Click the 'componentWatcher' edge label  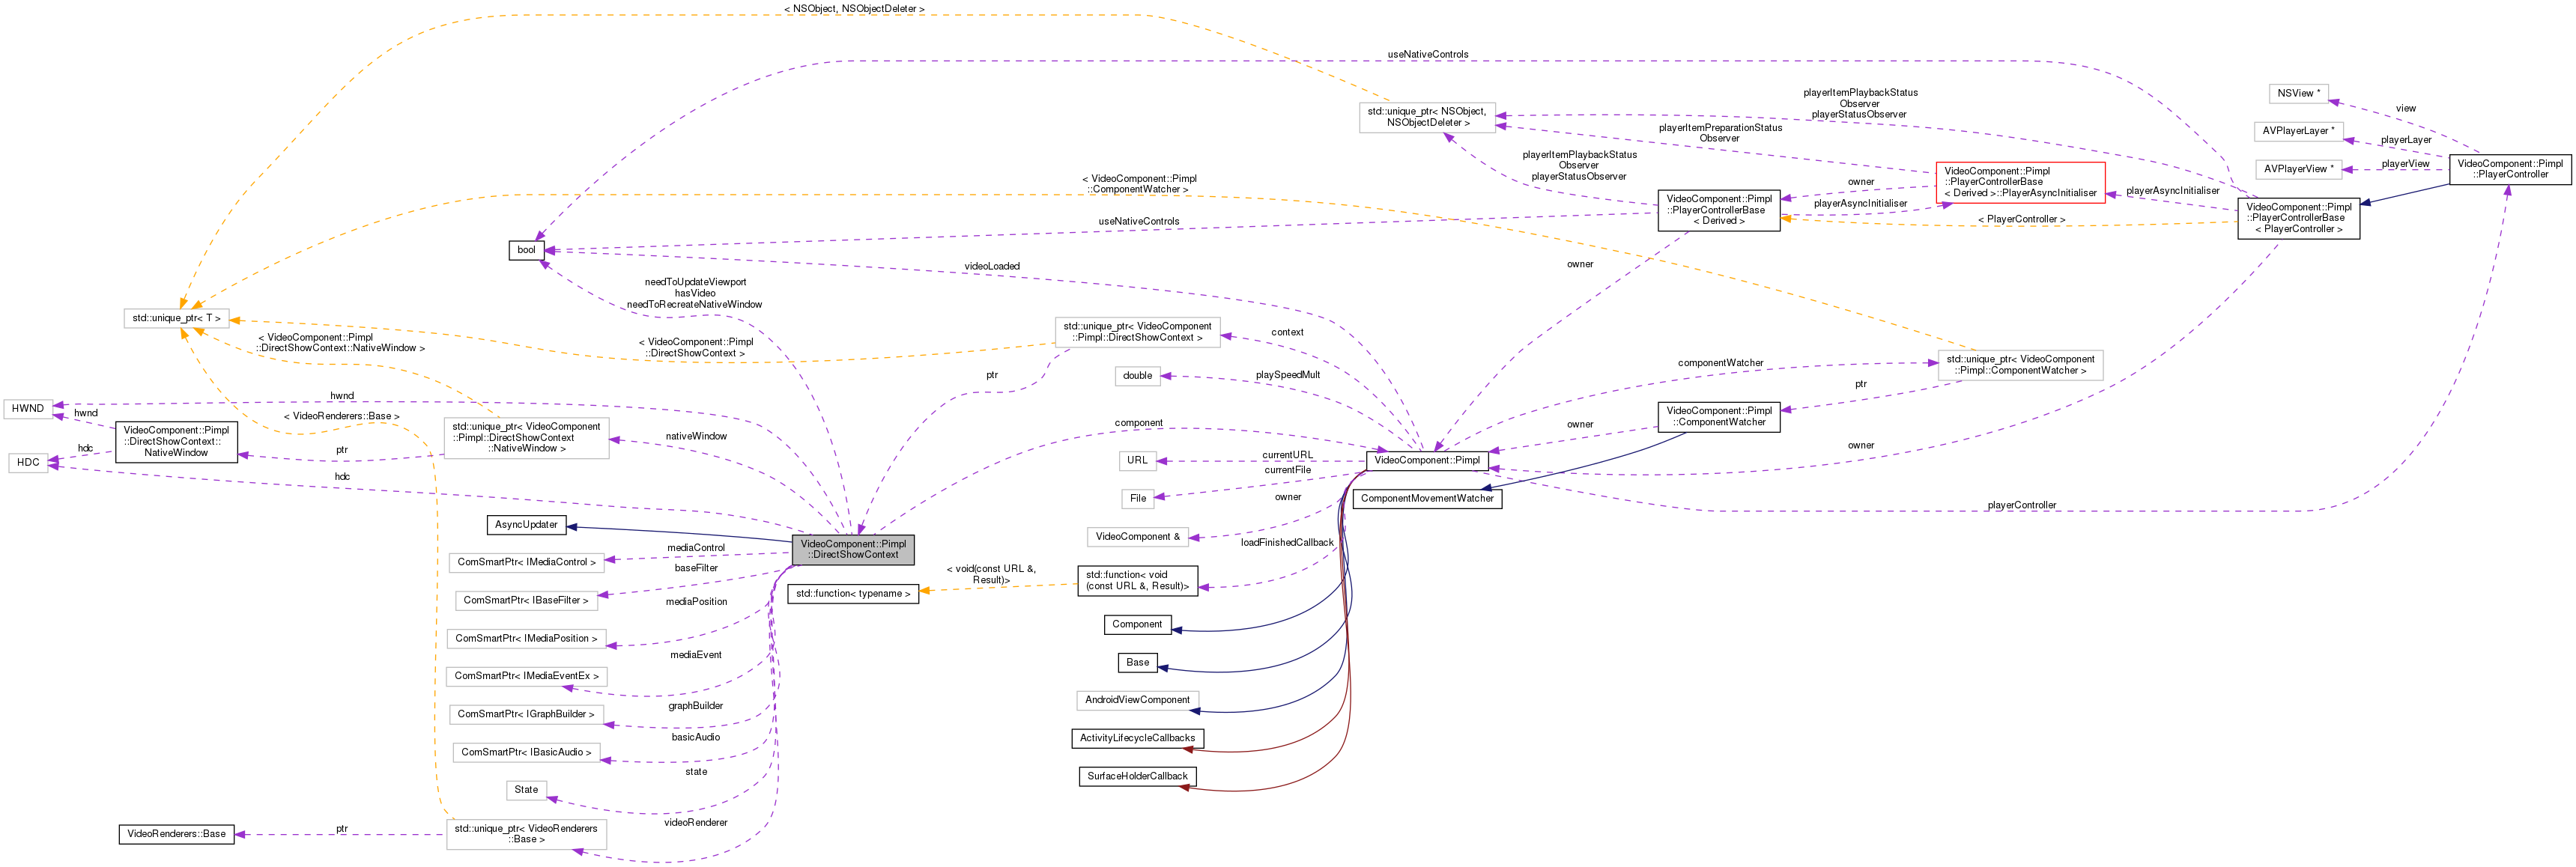pos(1721,363)
